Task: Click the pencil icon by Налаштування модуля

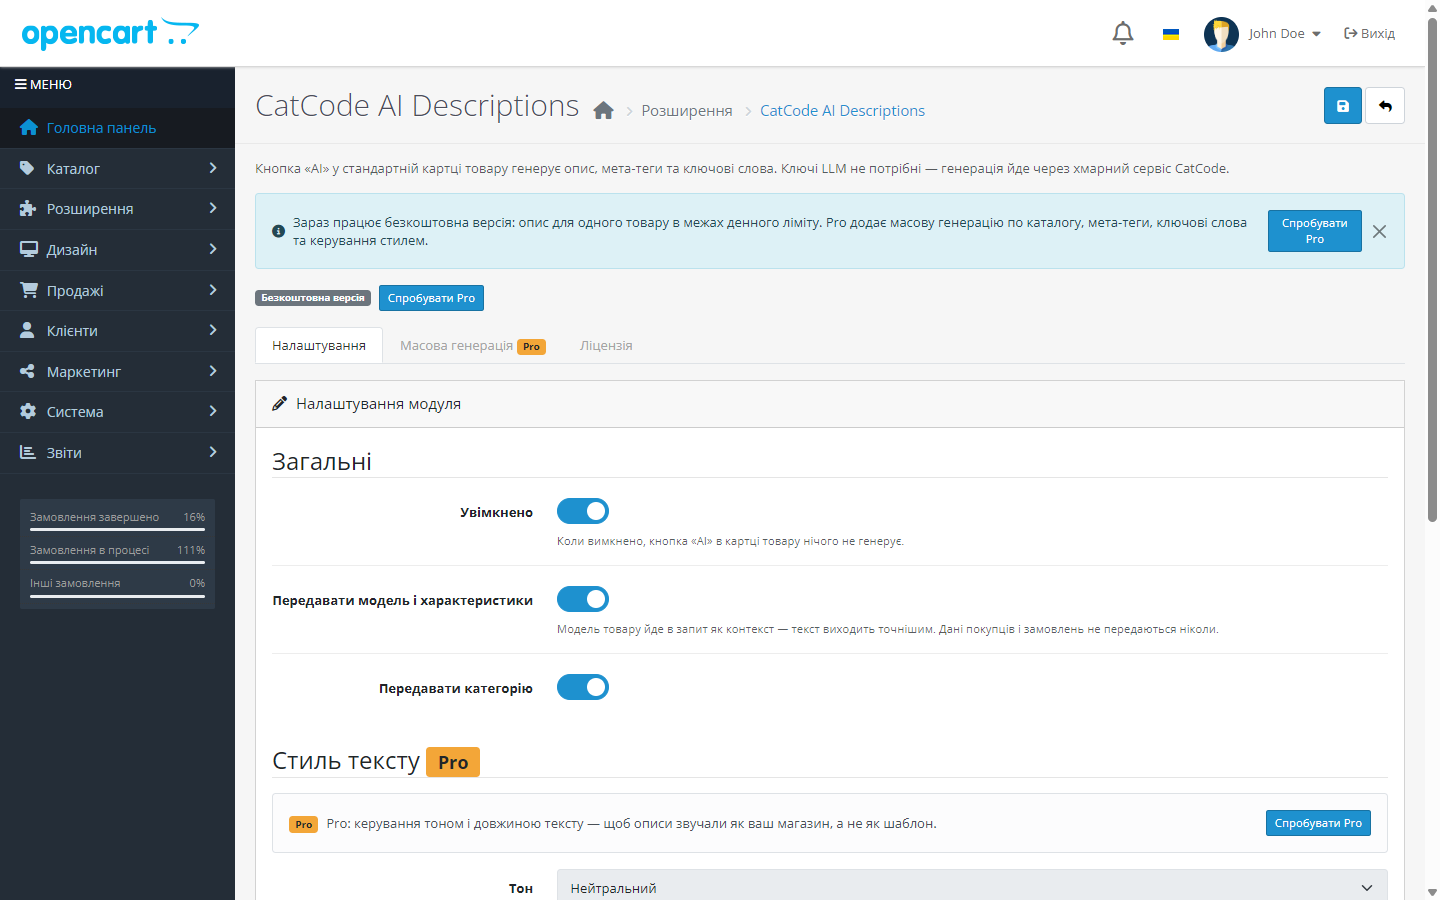Action: (280, 404)
